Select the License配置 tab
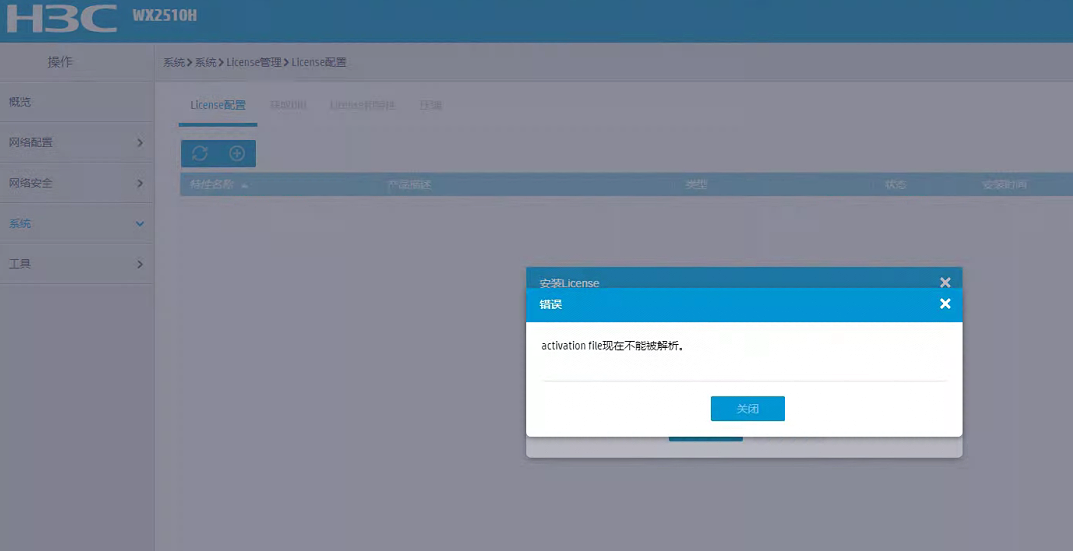1073x551 pixels. pos(218,105)
